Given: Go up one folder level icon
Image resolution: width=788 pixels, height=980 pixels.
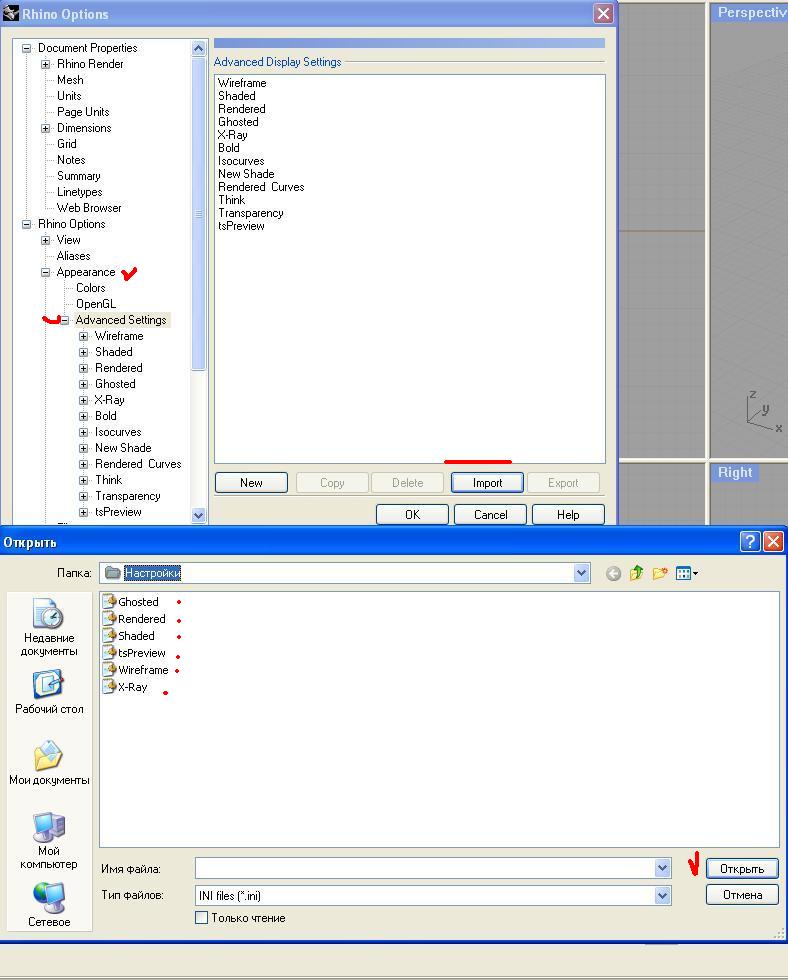Looking at the screenshot, I should click(x=636, y=573).
